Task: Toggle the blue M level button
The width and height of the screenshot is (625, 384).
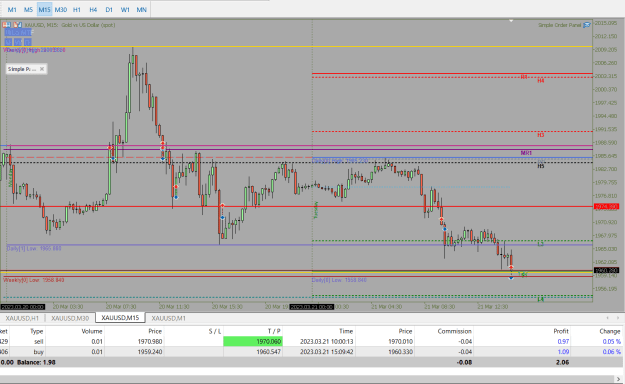Action: click(x=8, y=42)
